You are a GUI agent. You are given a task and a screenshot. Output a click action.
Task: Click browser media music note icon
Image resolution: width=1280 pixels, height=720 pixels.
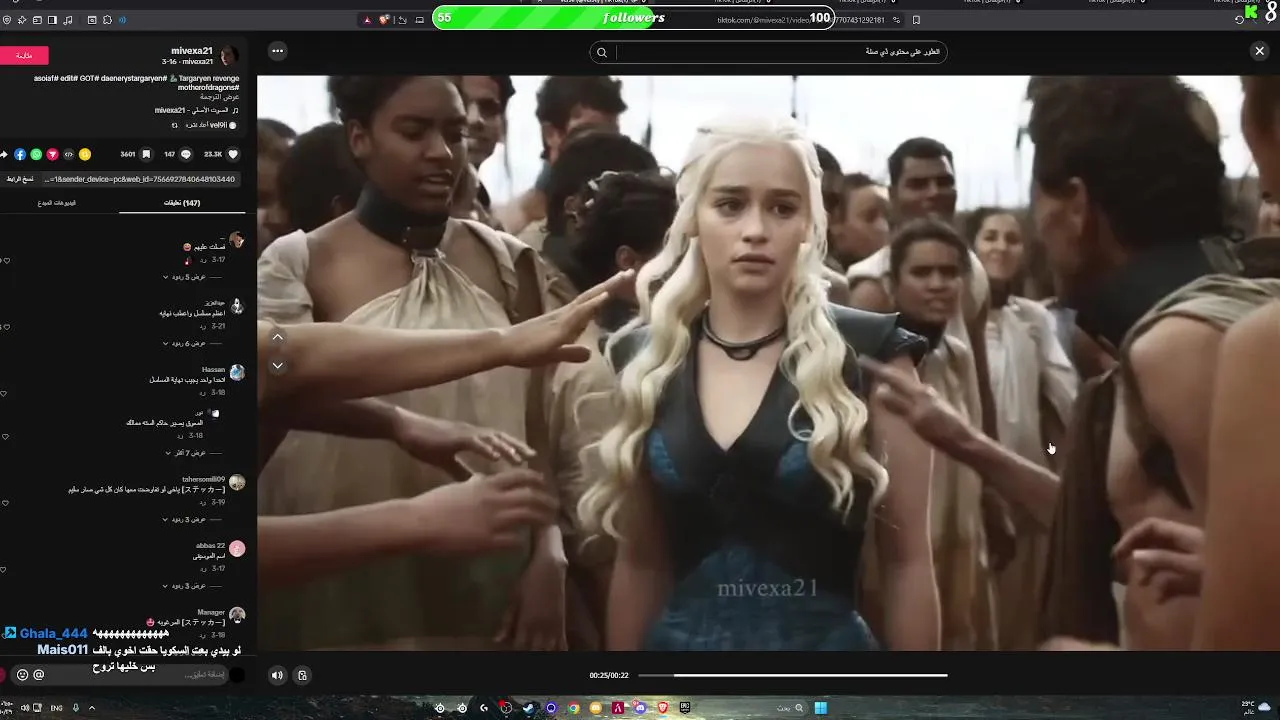pyautogui.click(x=68, y=20)
